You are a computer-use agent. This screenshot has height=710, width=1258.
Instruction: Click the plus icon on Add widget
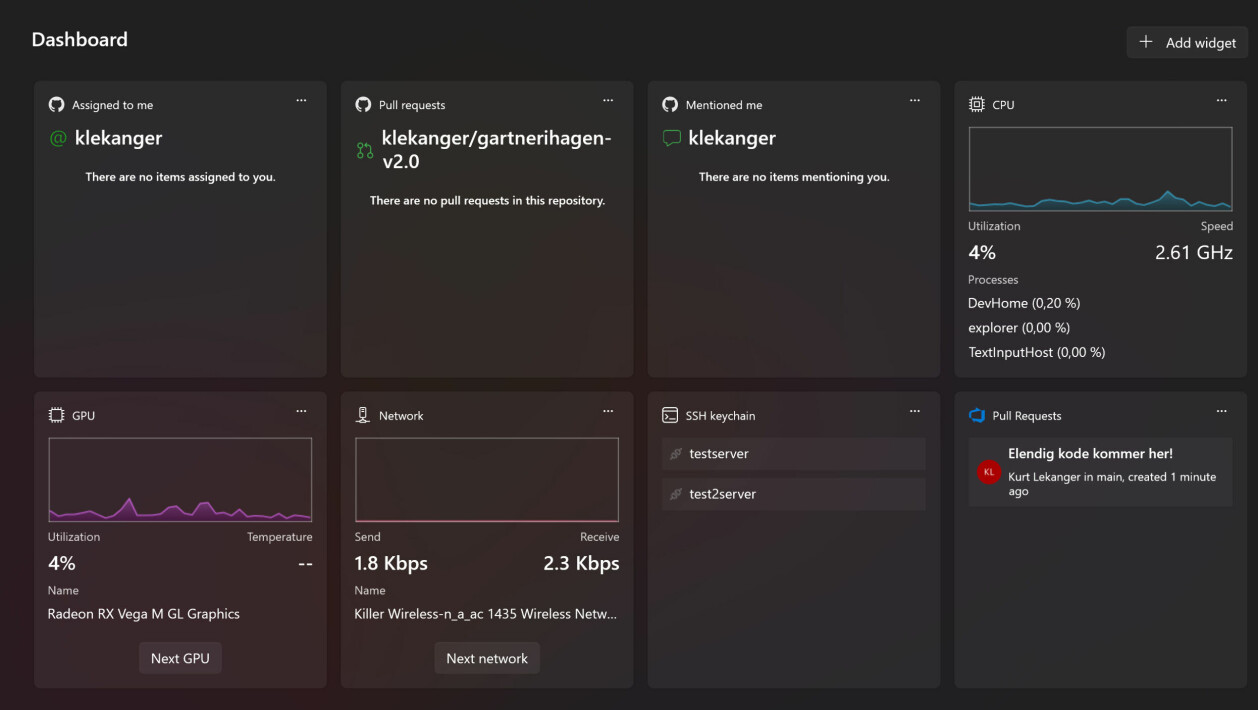[1146, 42]
